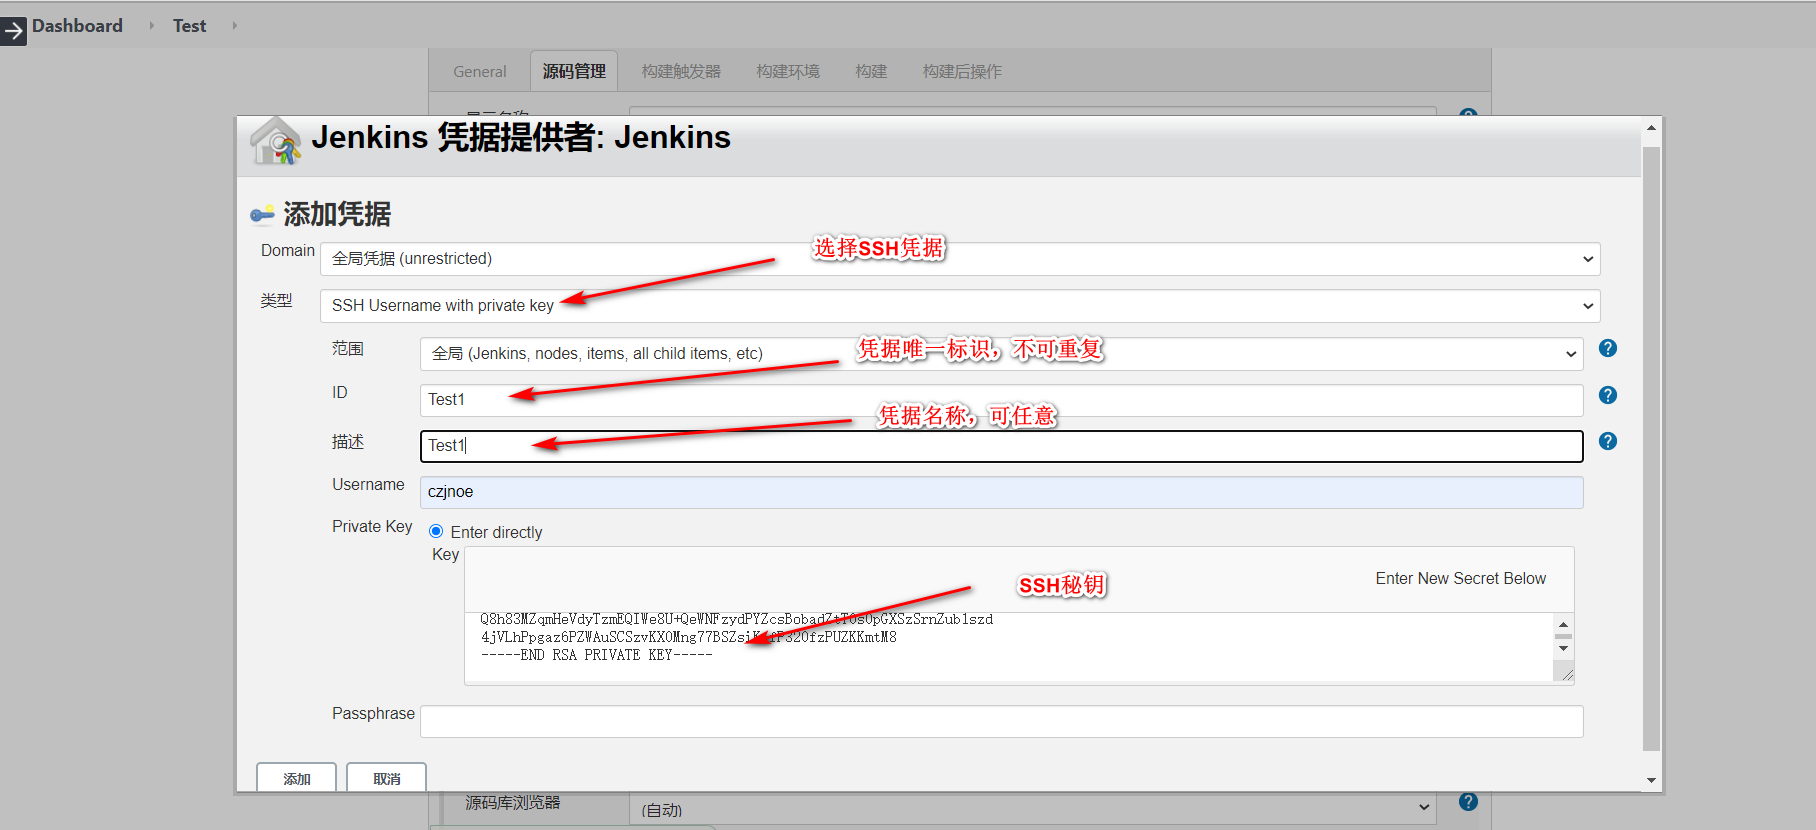The height and width of the screenshot is (830, 1816).
Task: Click the Private Key label
Action: tap(372, 527)
